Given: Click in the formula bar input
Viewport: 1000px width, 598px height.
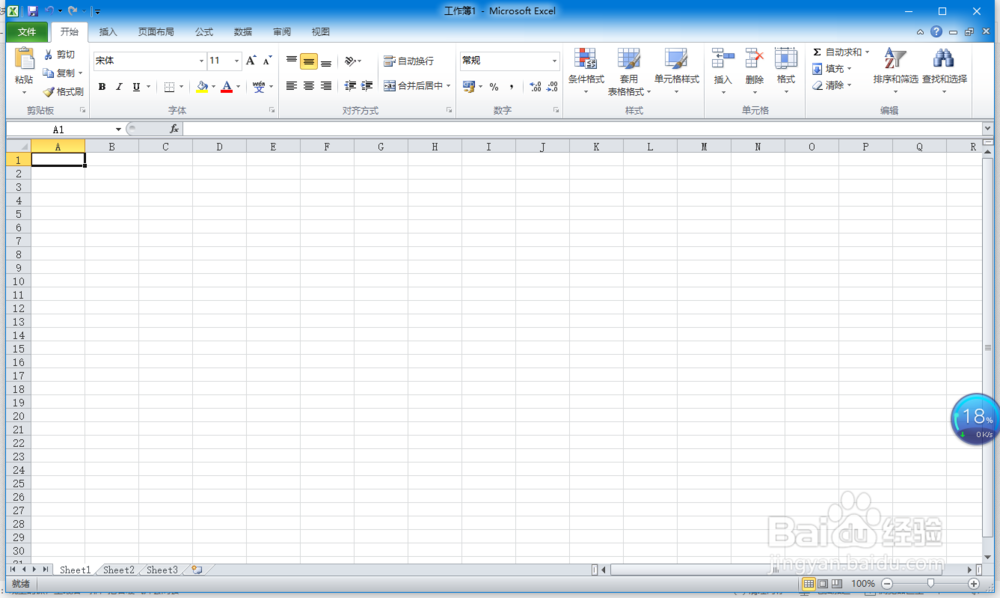Looking at the screenshot, I should [582, 129].
